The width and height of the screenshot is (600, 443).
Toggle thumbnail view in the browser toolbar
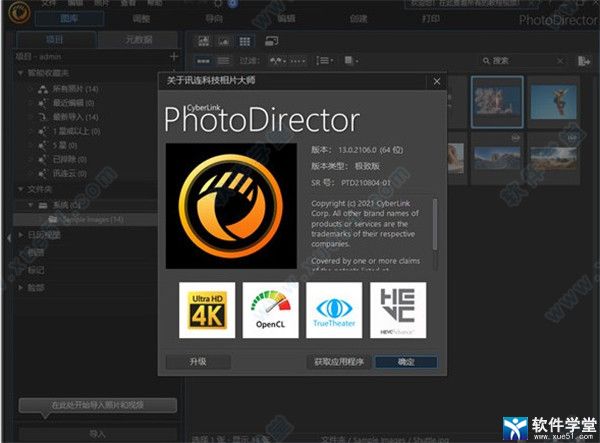[203, 61]
